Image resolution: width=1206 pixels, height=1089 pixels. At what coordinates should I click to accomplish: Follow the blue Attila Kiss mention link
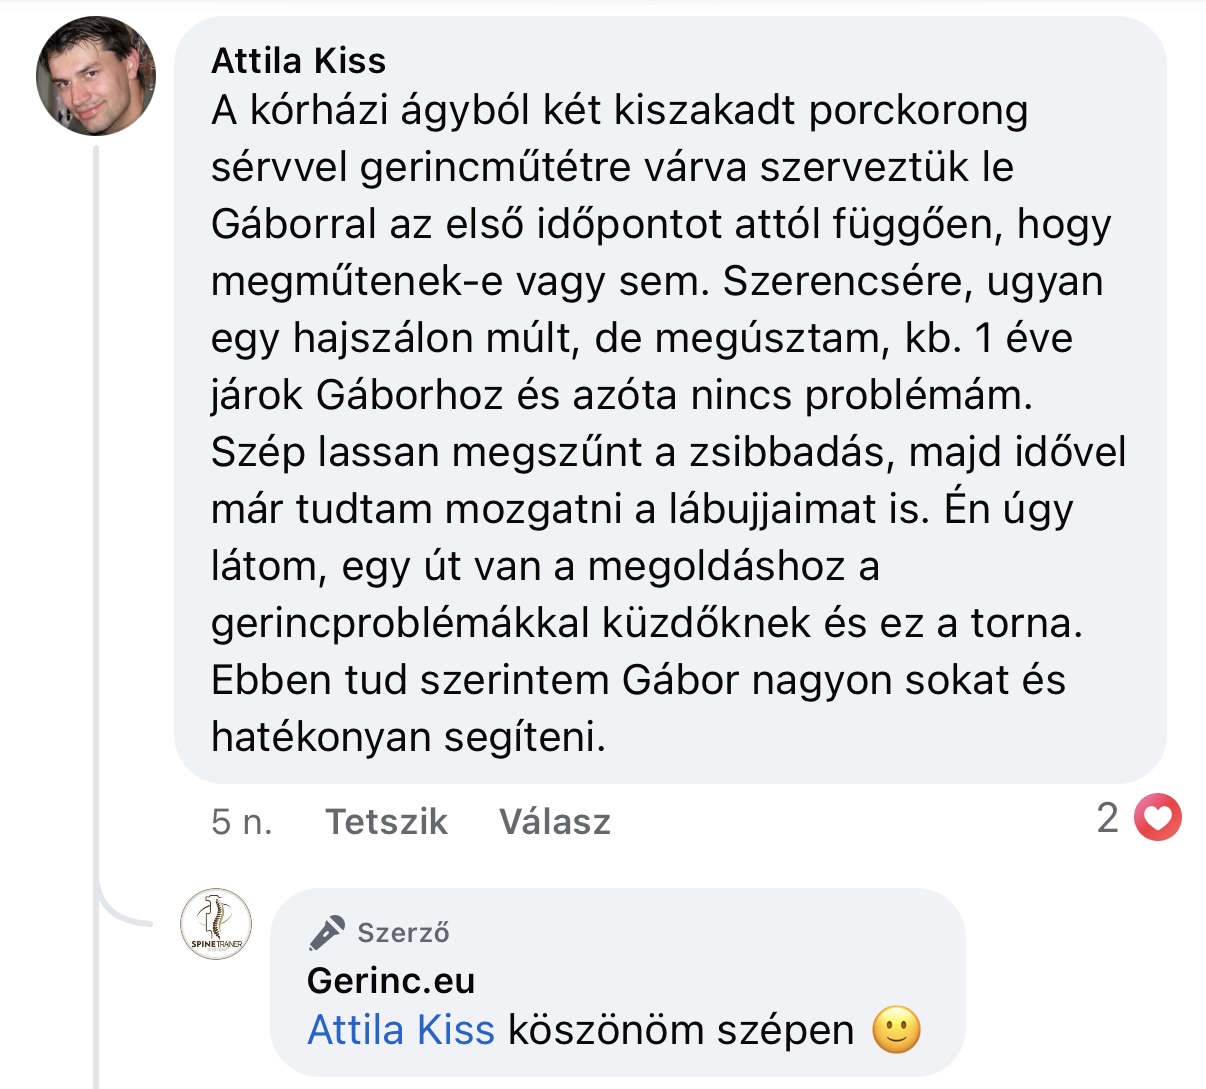tap(401, 1030)
